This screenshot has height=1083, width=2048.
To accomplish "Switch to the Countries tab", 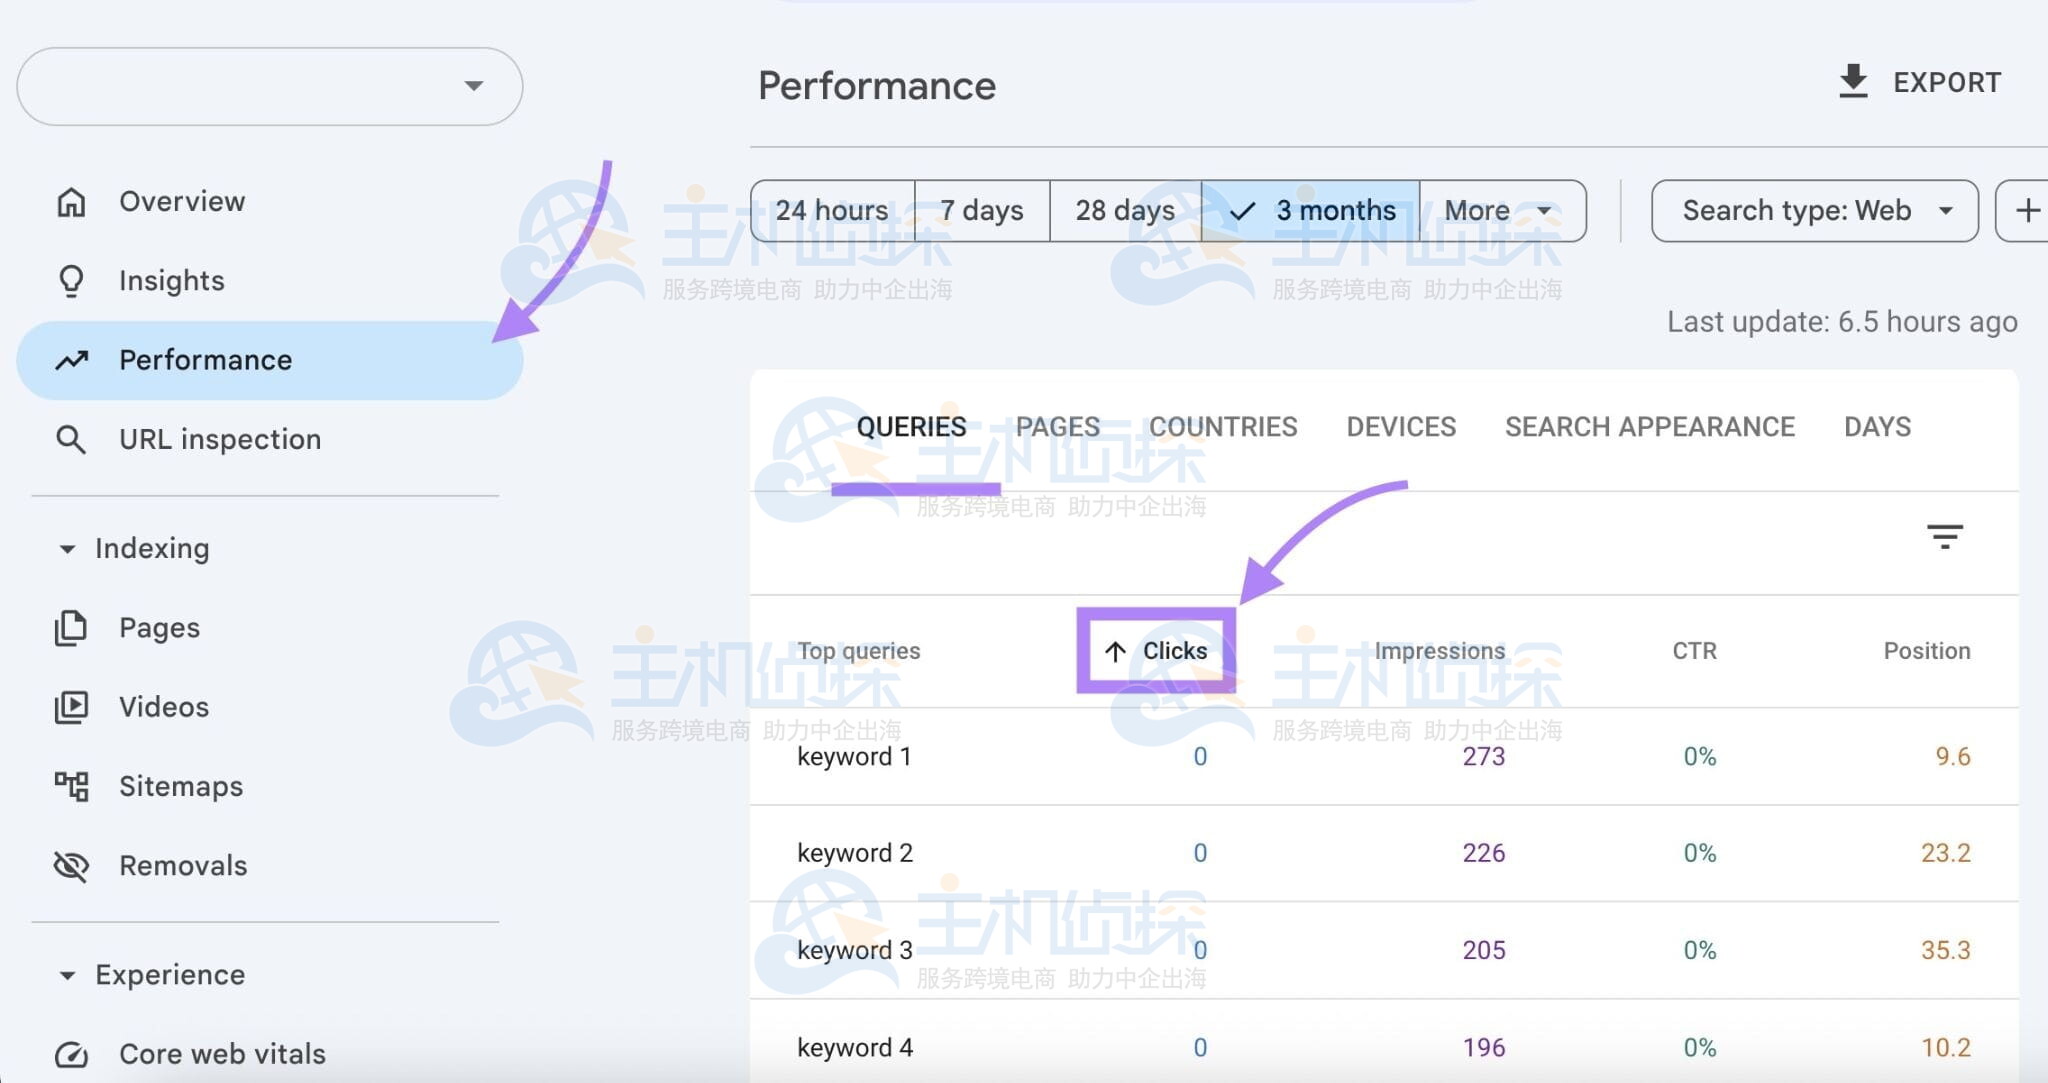I will (x=1223, y=427).
